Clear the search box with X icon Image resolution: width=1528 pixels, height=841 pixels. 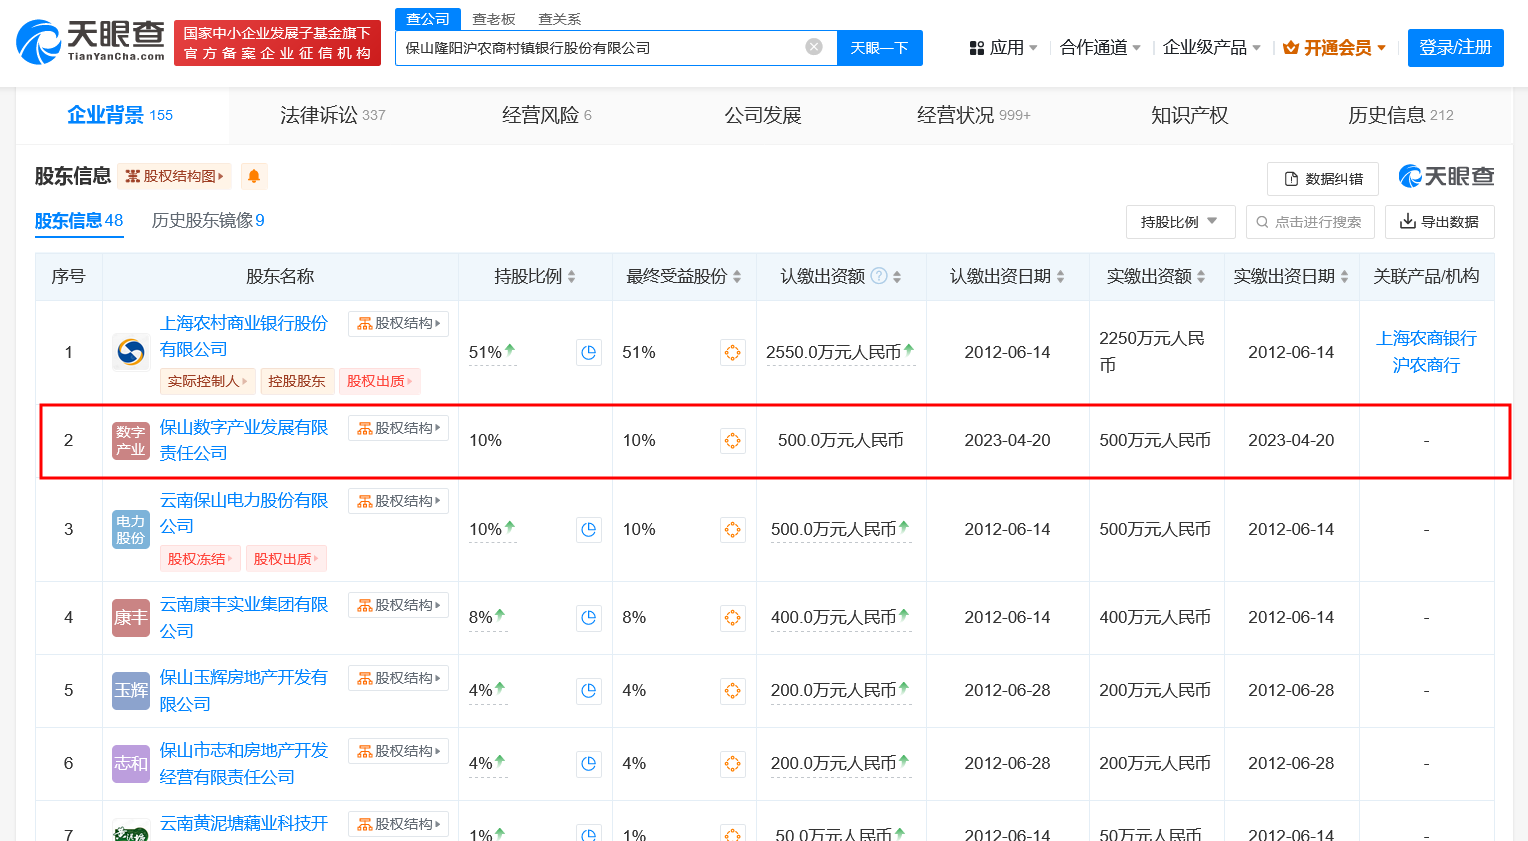pyautogui.click(x=814, y=47)
